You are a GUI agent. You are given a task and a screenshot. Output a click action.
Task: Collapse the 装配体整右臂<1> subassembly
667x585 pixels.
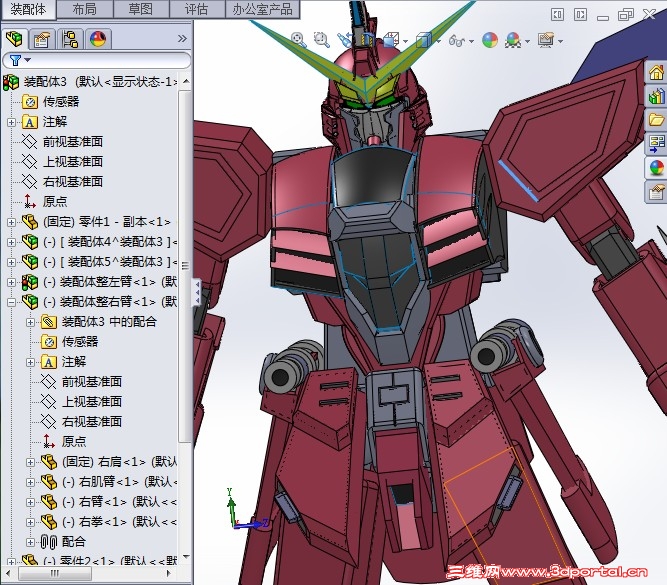click(11, 302)
